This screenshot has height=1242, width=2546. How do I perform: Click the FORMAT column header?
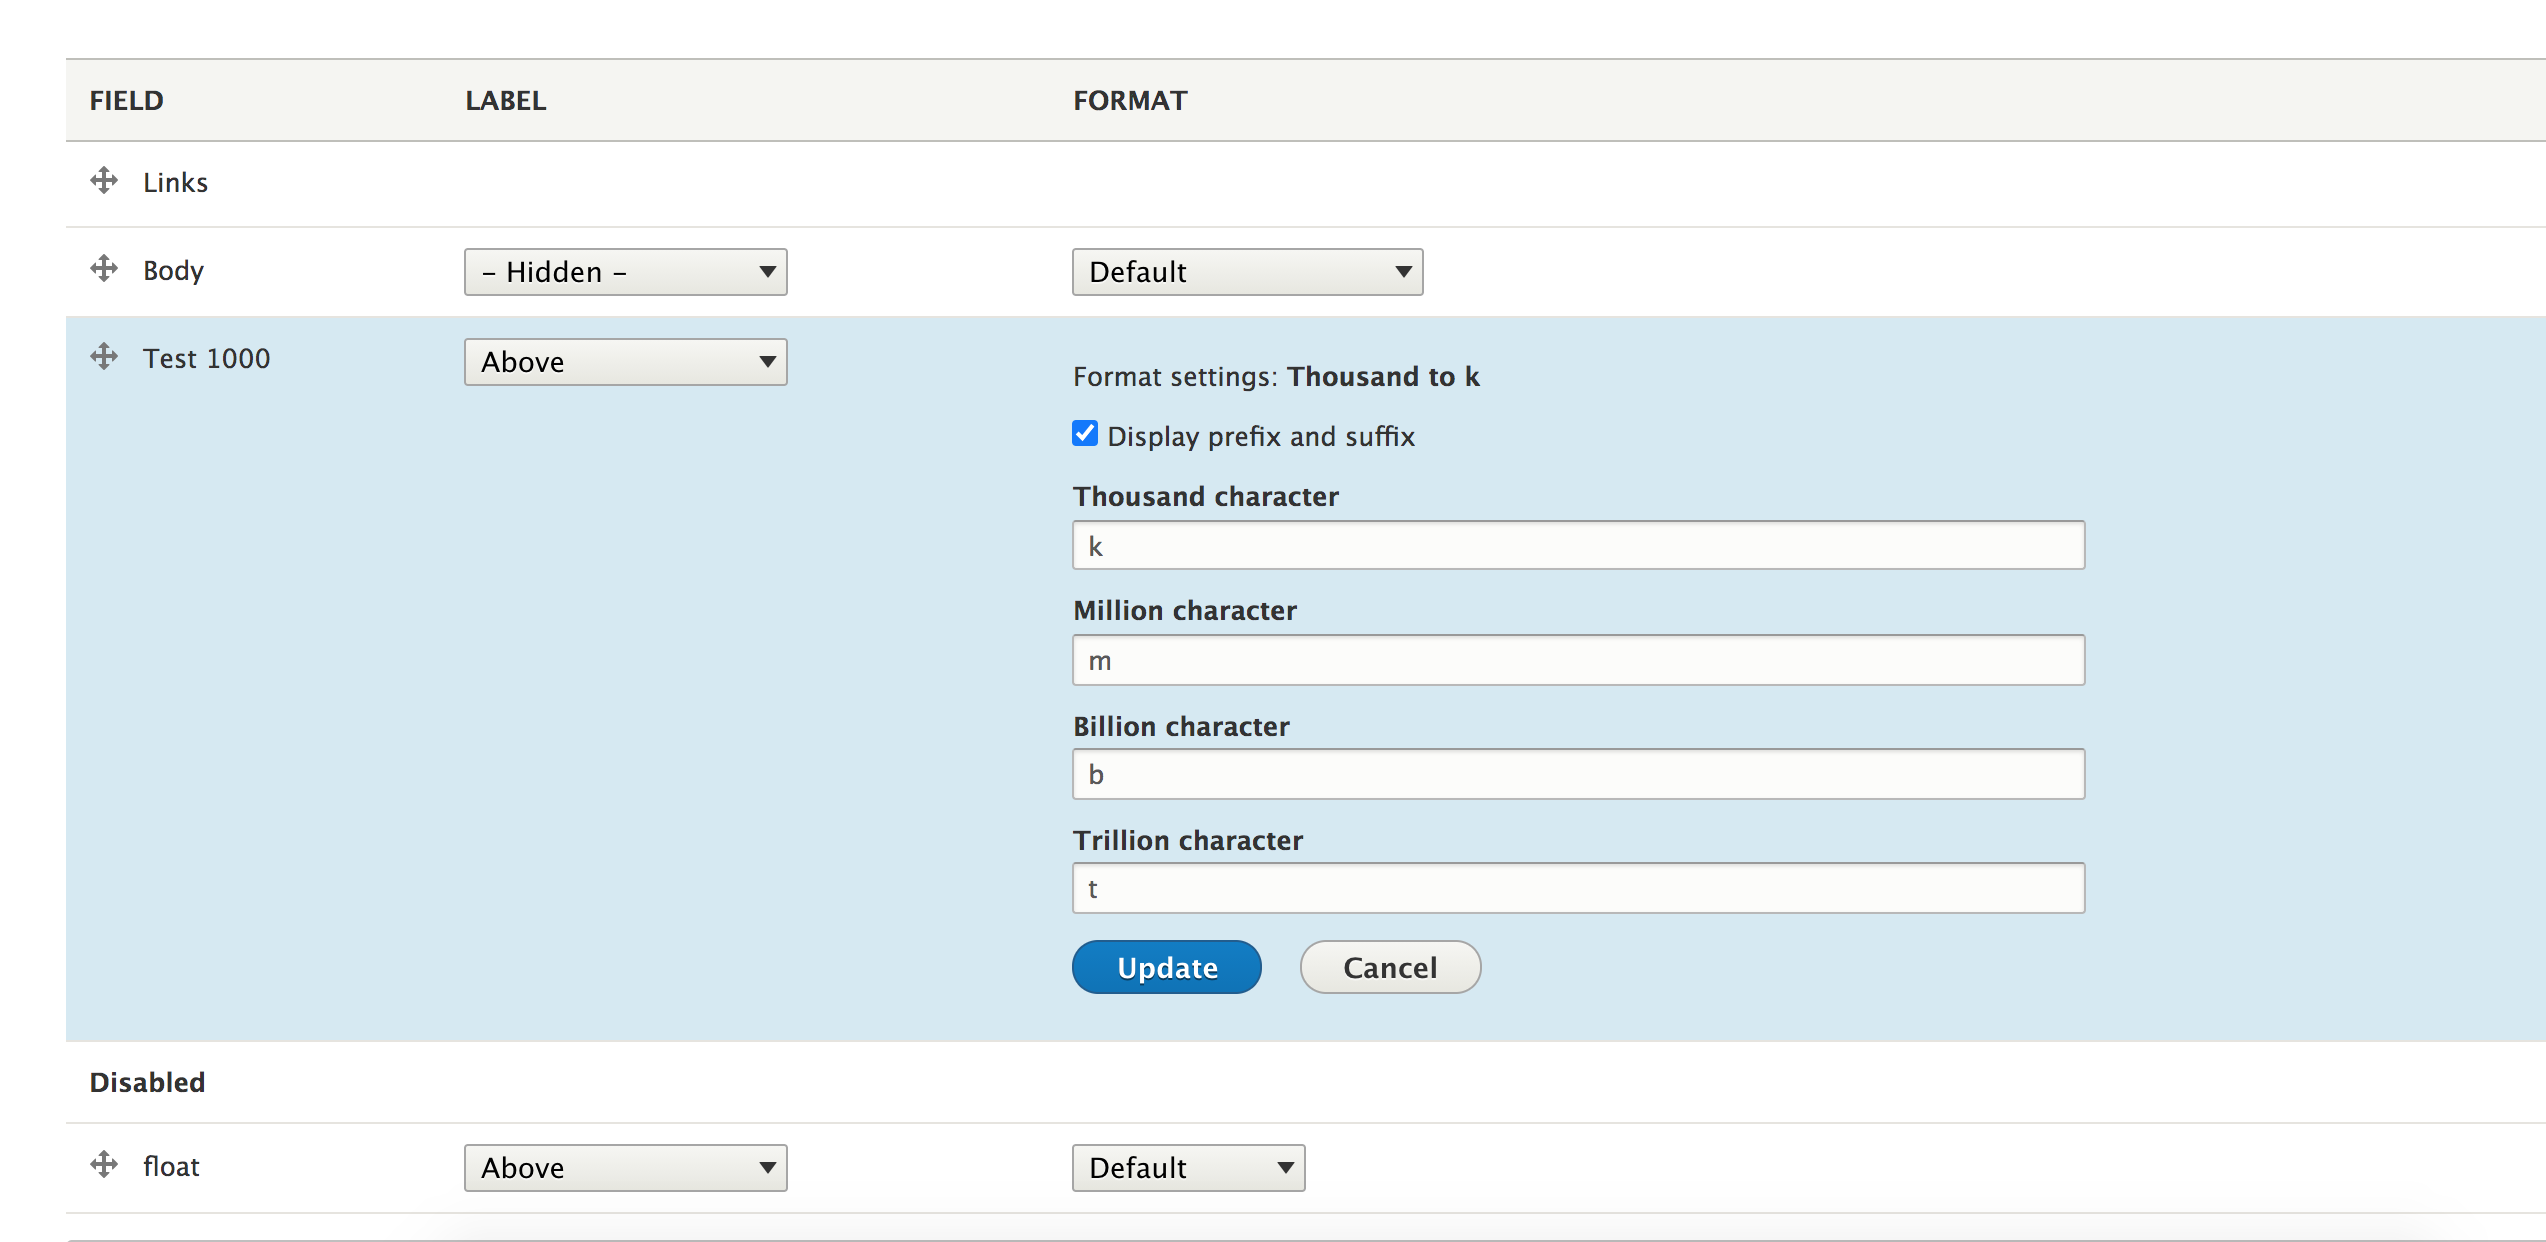1130,100
